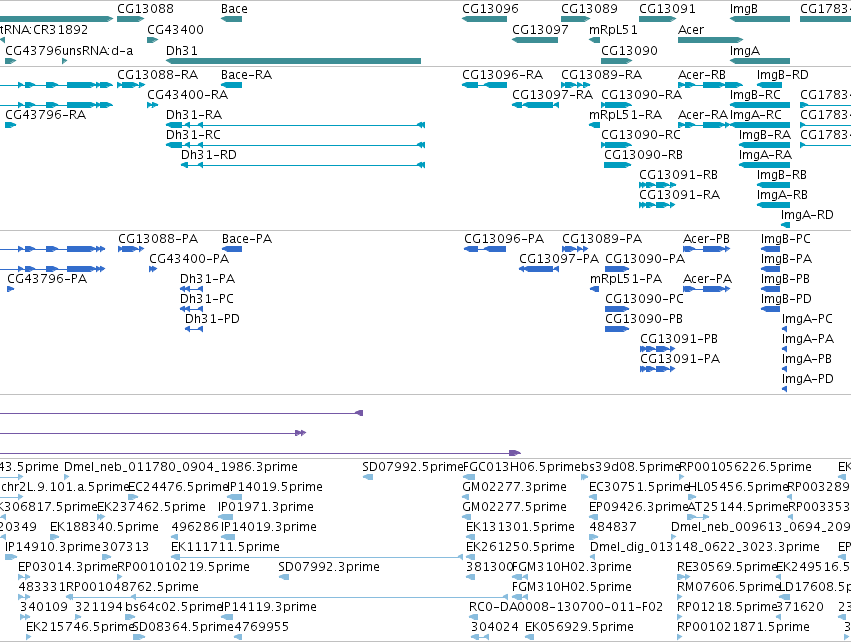Screen dimensions: 851x642
Task: Click the 'EP03014.3prime' EST label
Action: pos(68,567)
